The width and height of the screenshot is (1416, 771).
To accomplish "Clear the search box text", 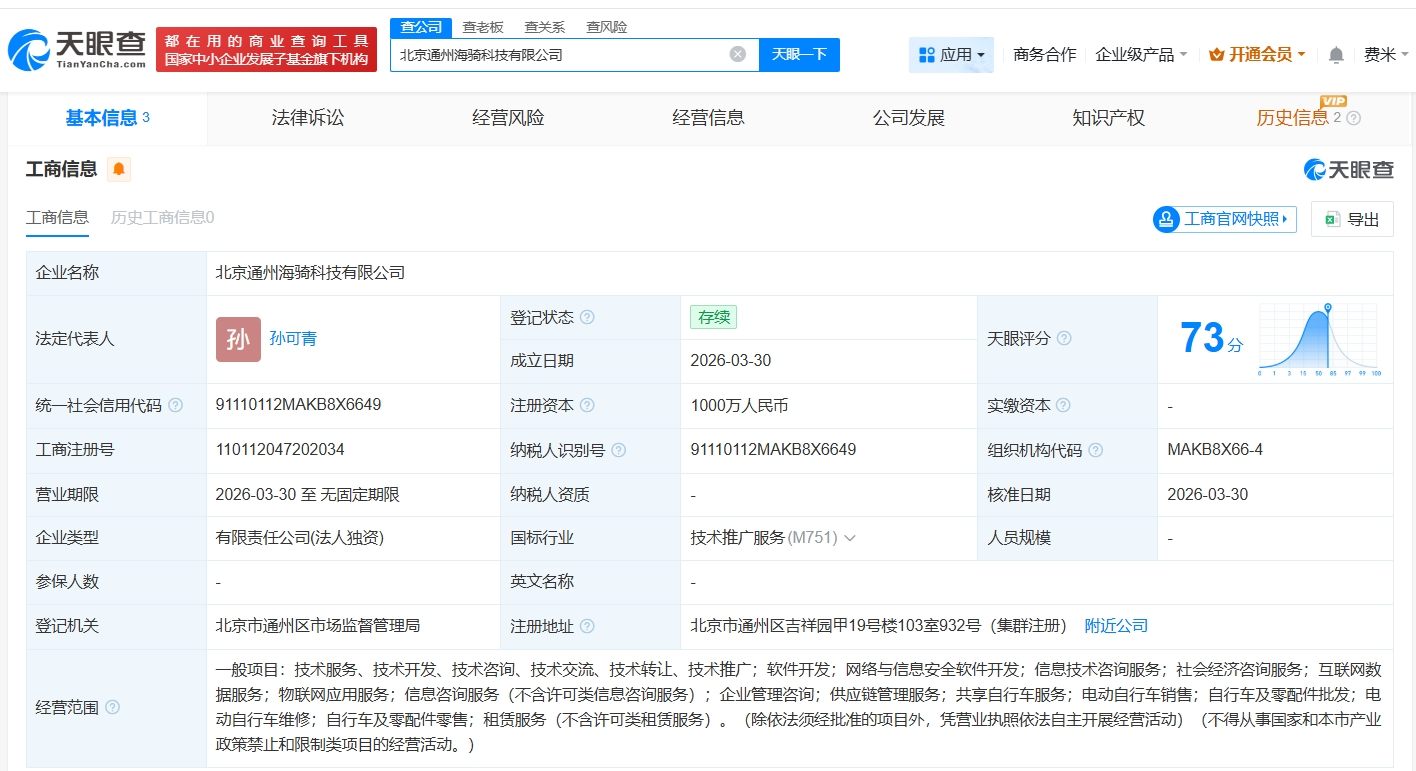I will [x=737, y=54].
